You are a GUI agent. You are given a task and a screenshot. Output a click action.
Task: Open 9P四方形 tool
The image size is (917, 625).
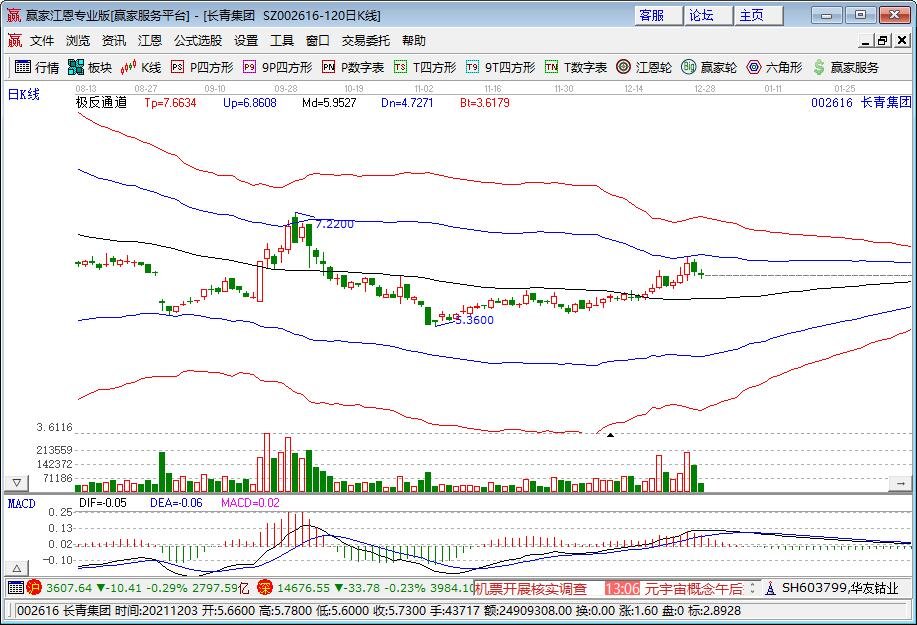coord(278,67)
